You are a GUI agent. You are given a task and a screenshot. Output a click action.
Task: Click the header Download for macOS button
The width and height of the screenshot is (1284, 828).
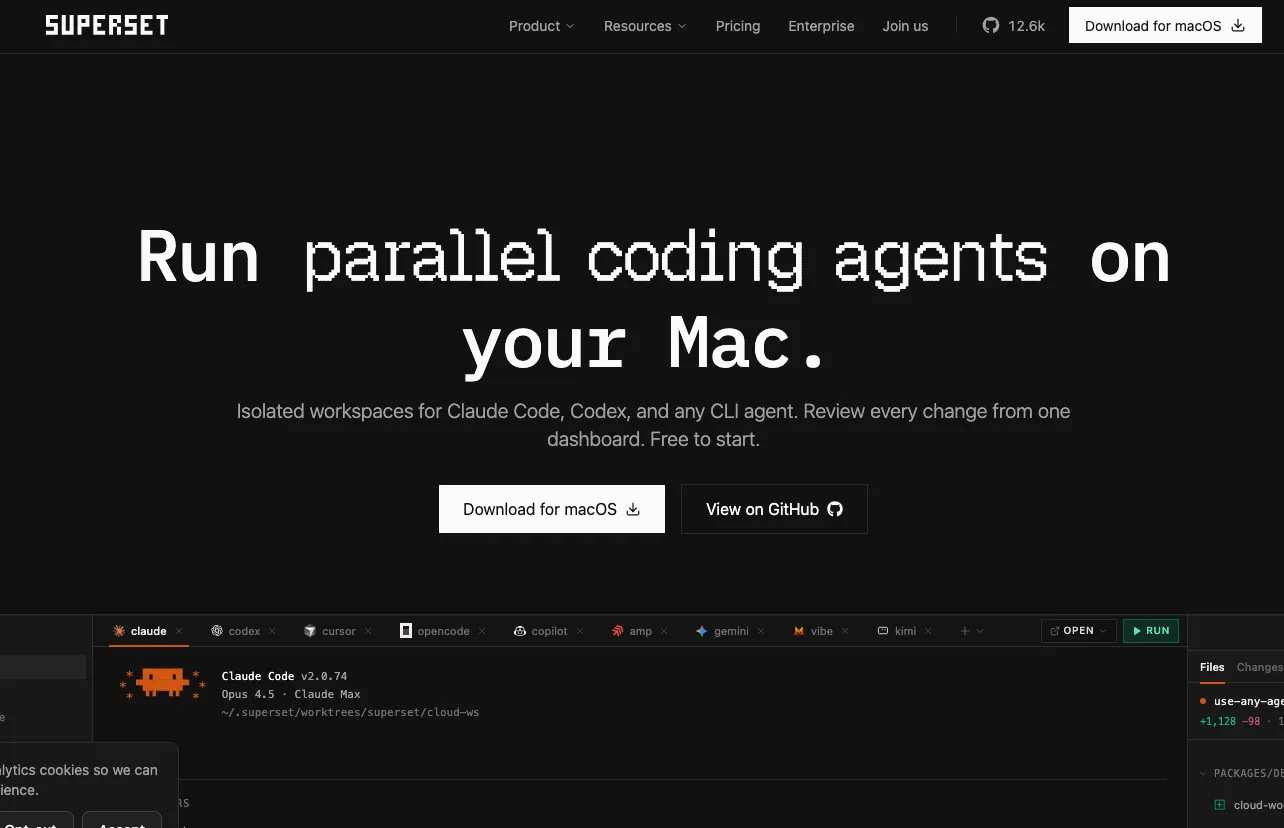[1165, 26]
